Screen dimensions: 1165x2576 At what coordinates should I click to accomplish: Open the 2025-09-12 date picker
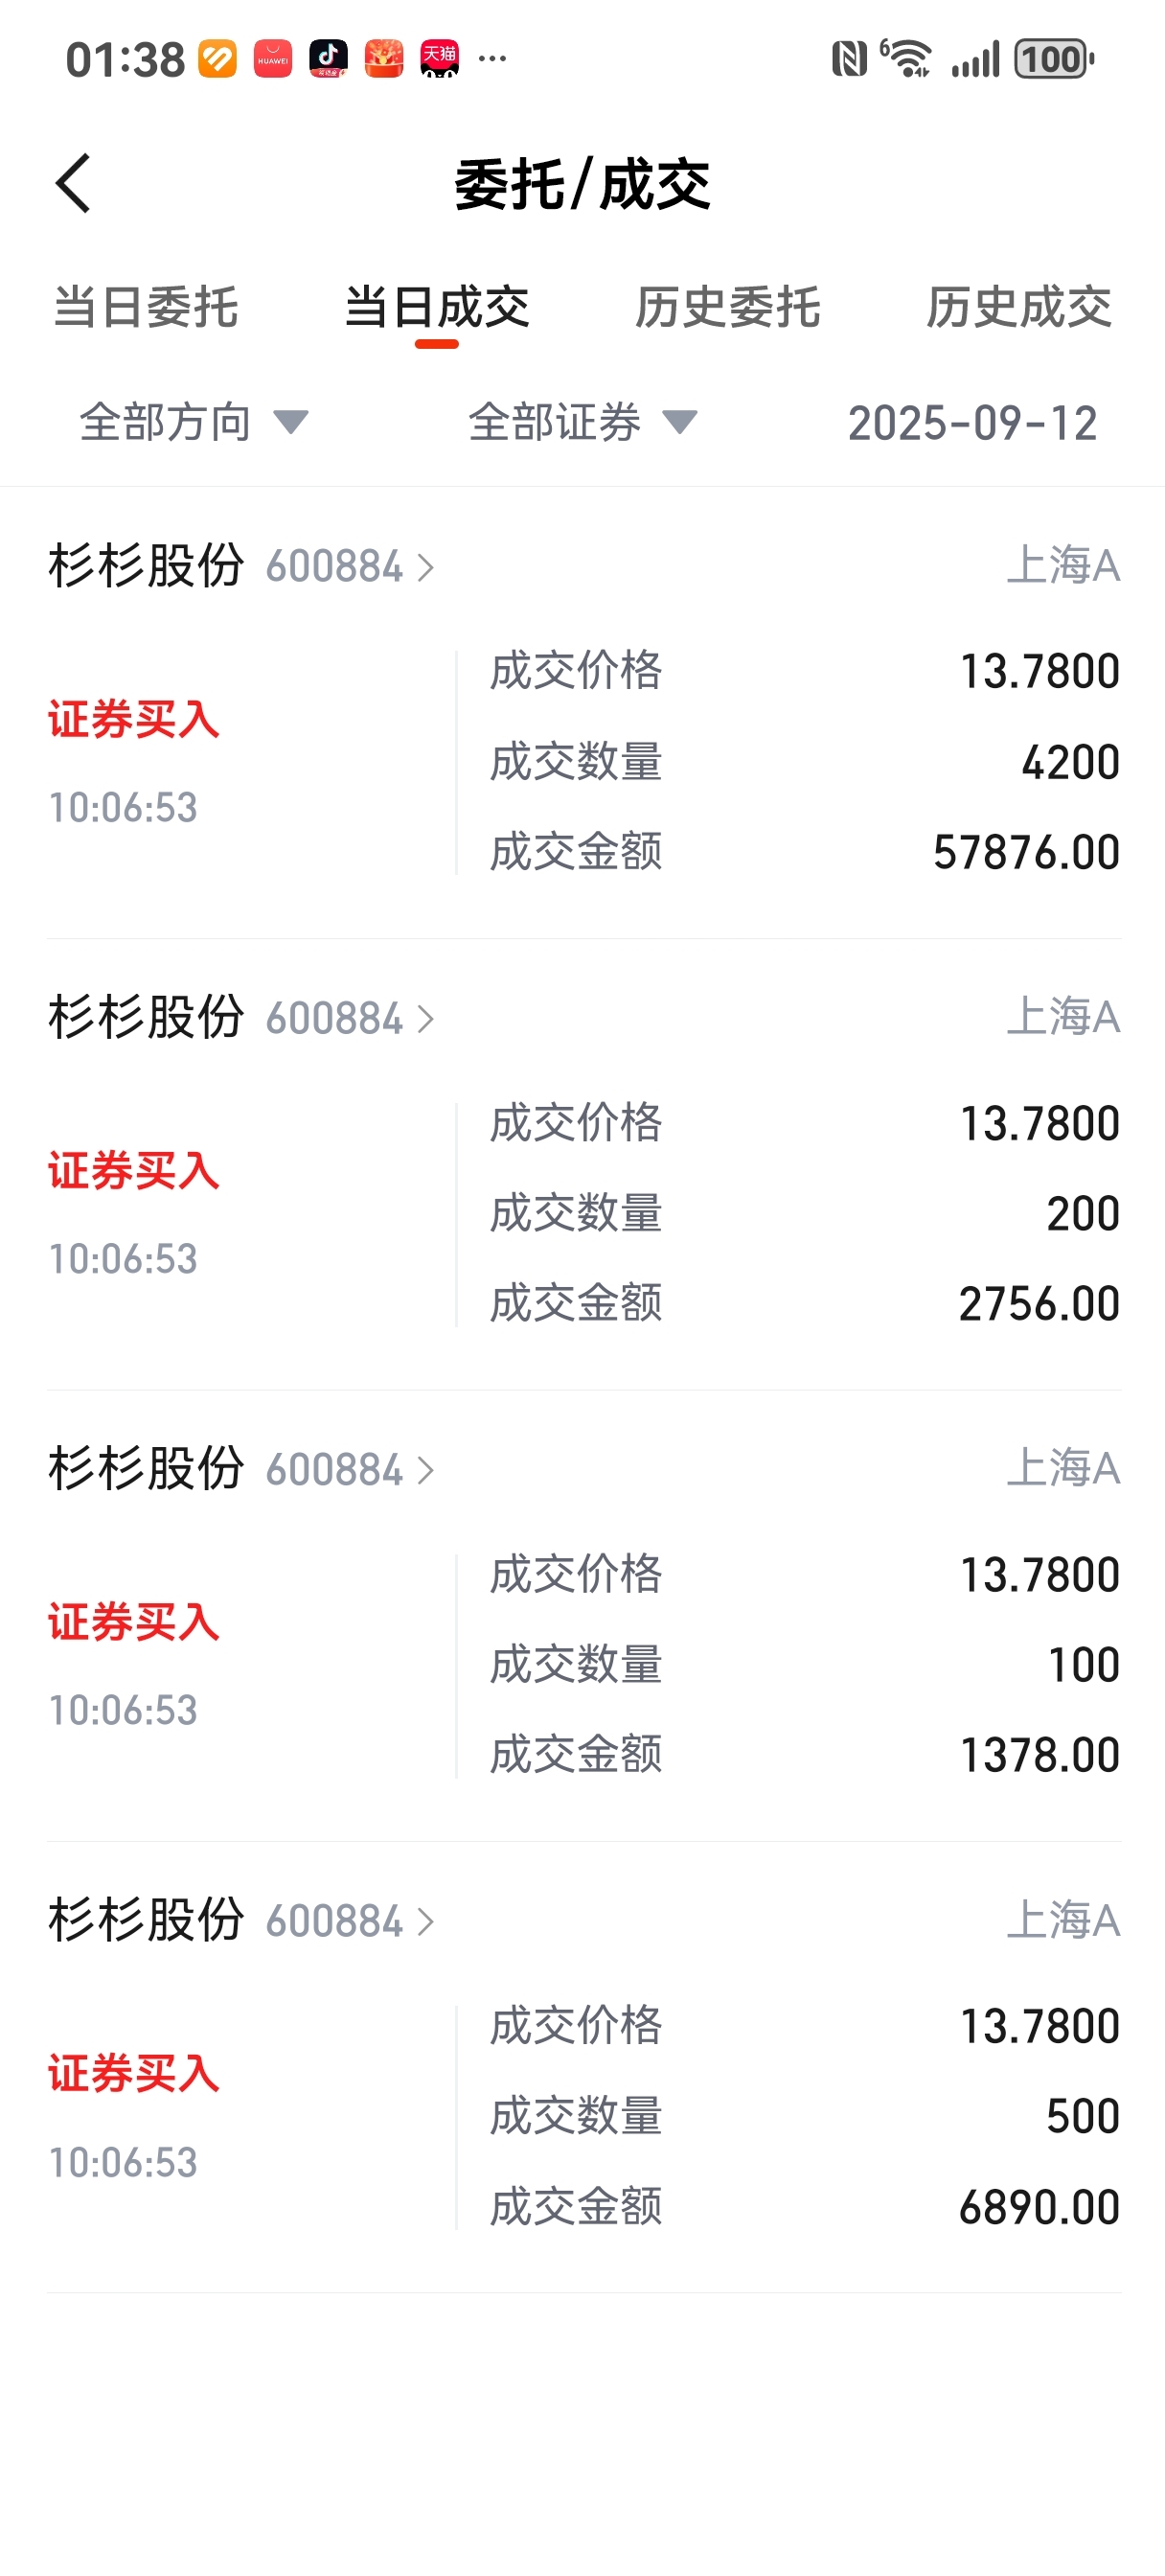[x=972, y=422]
